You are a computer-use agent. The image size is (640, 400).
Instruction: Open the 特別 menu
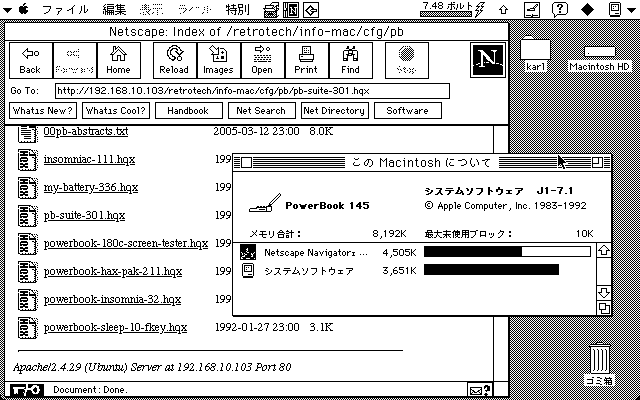[x=238, y=9]
